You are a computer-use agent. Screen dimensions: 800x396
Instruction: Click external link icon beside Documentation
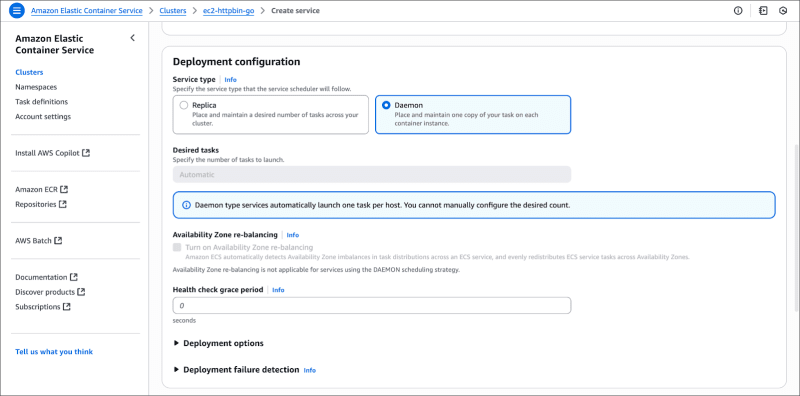[74, 277]
